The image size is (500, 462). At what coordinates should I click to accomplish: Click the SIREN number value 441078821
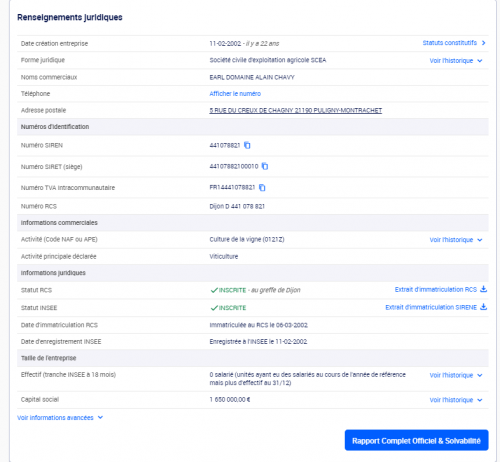[x=225, y=145]
